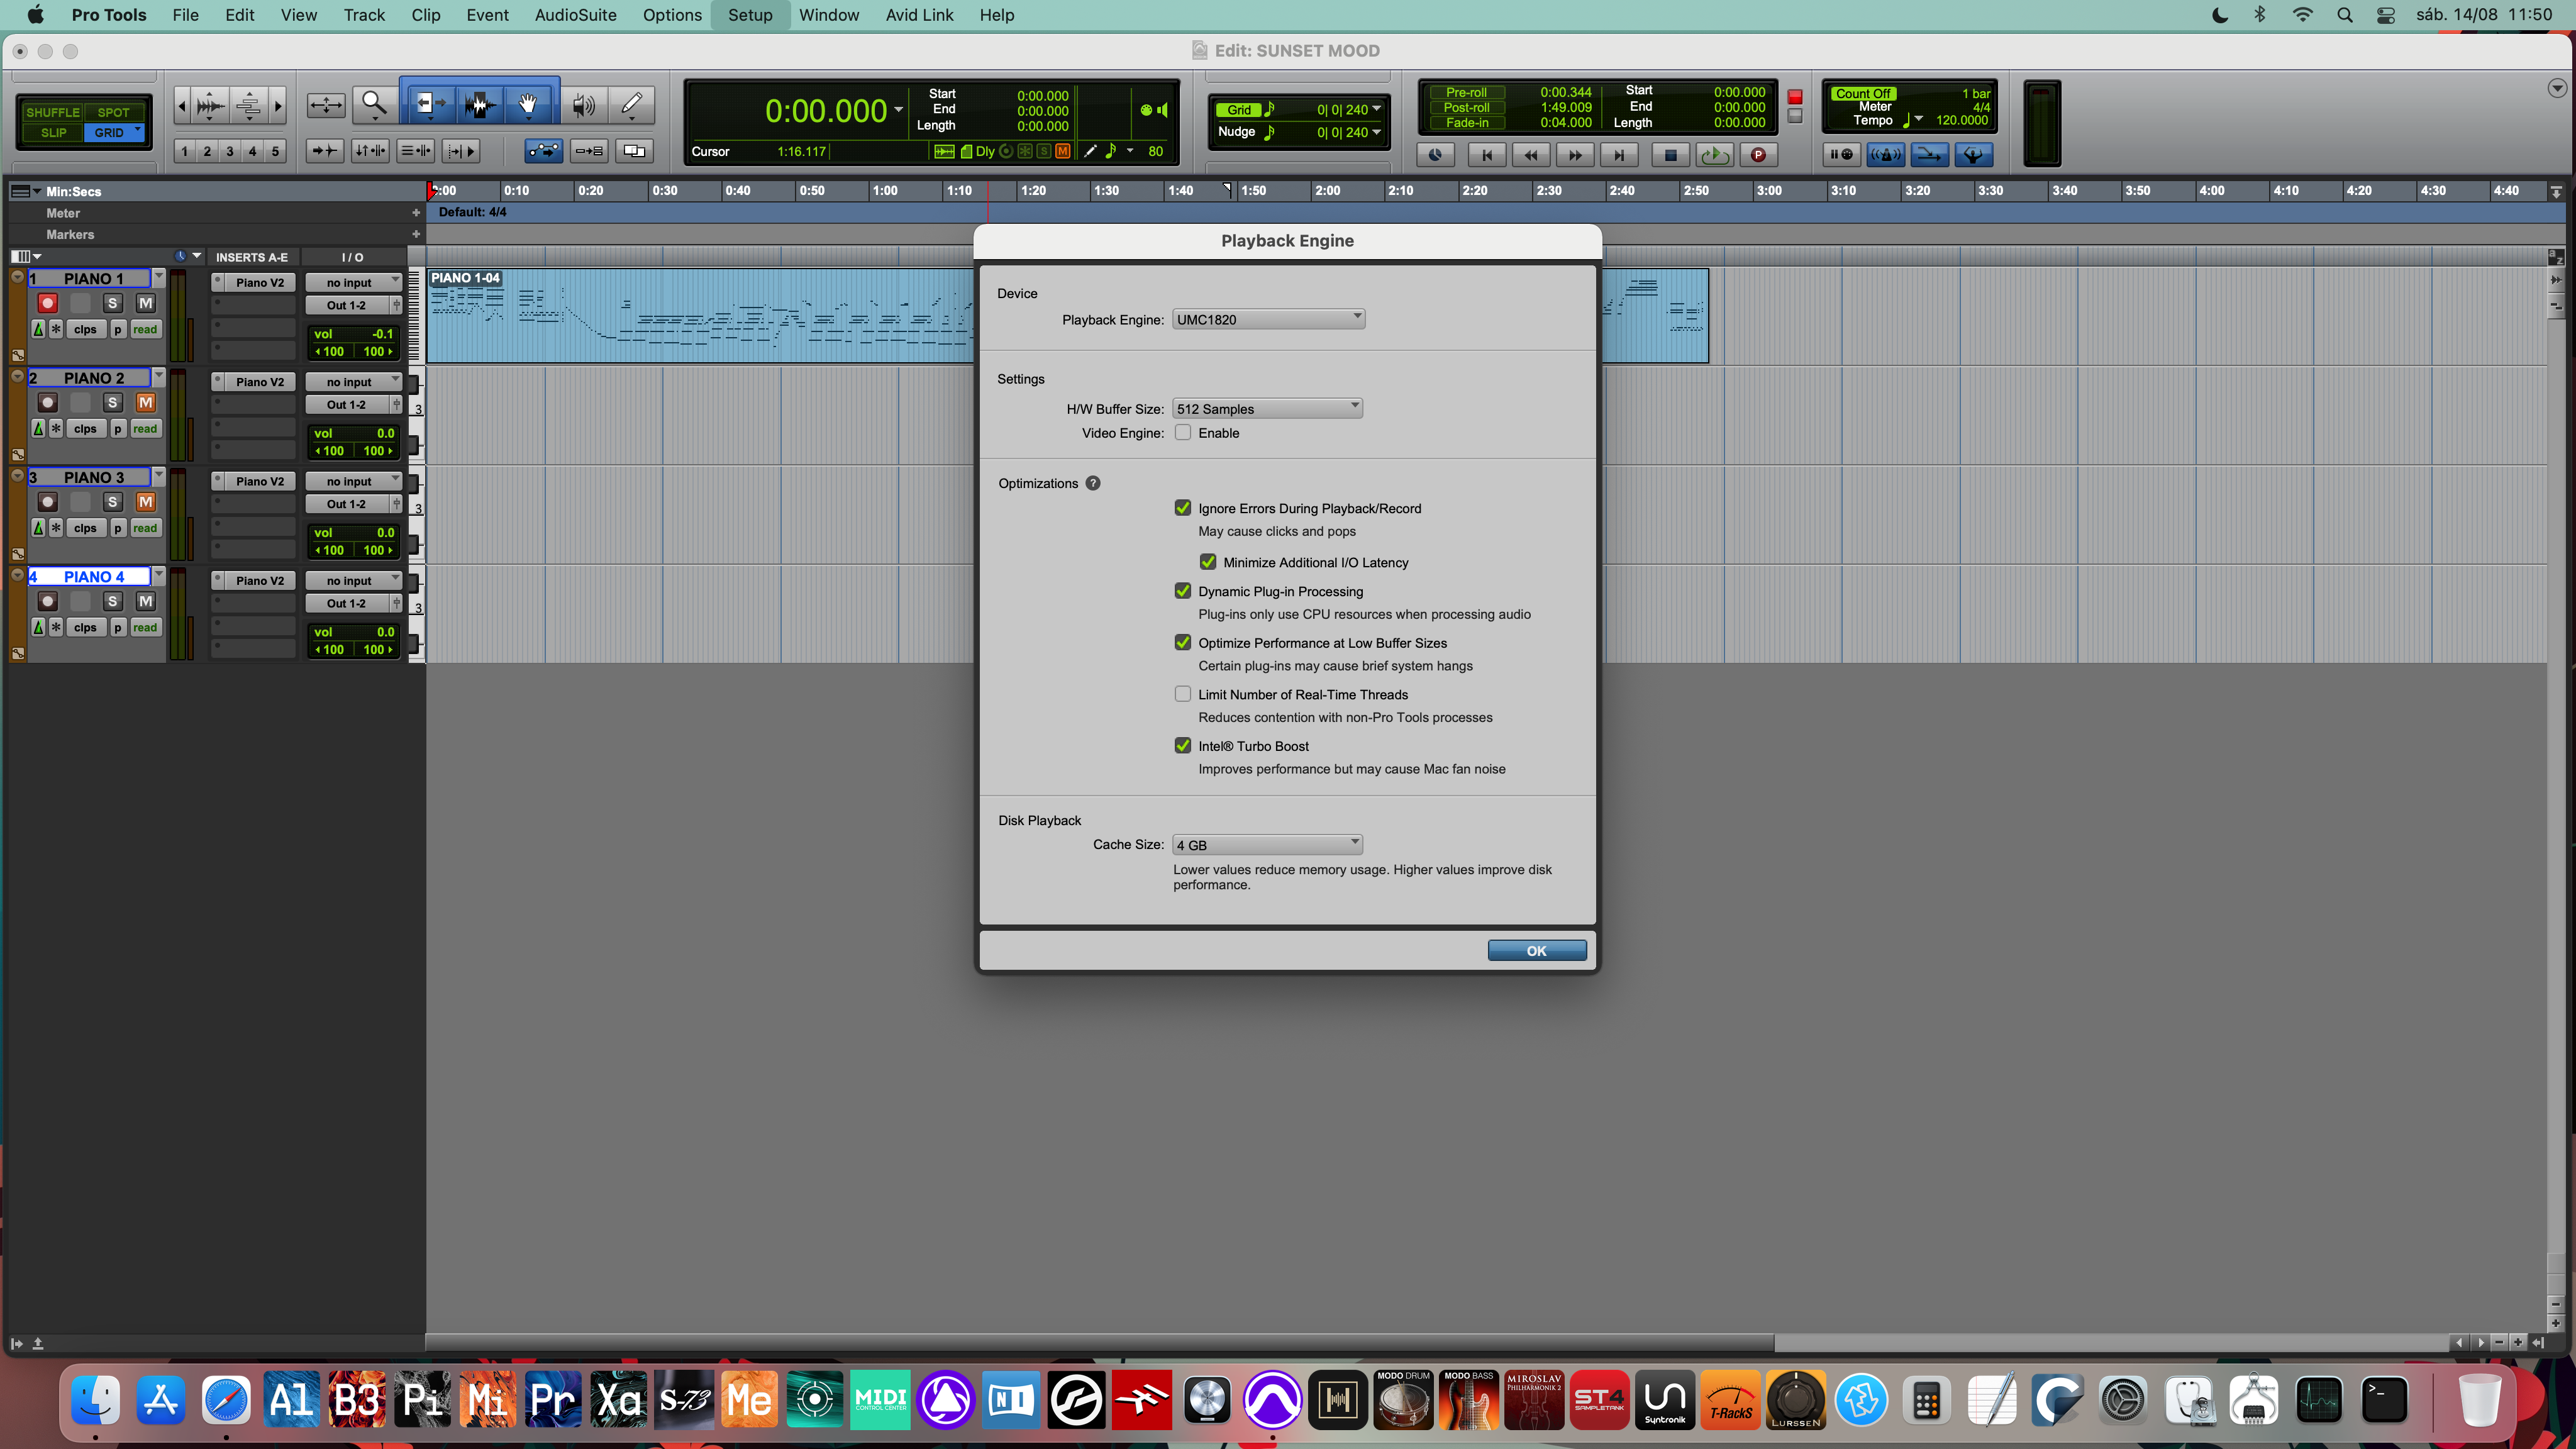Select SLIP edit mode
This screenshot has width=2576, height=1449.
[54, 132]
